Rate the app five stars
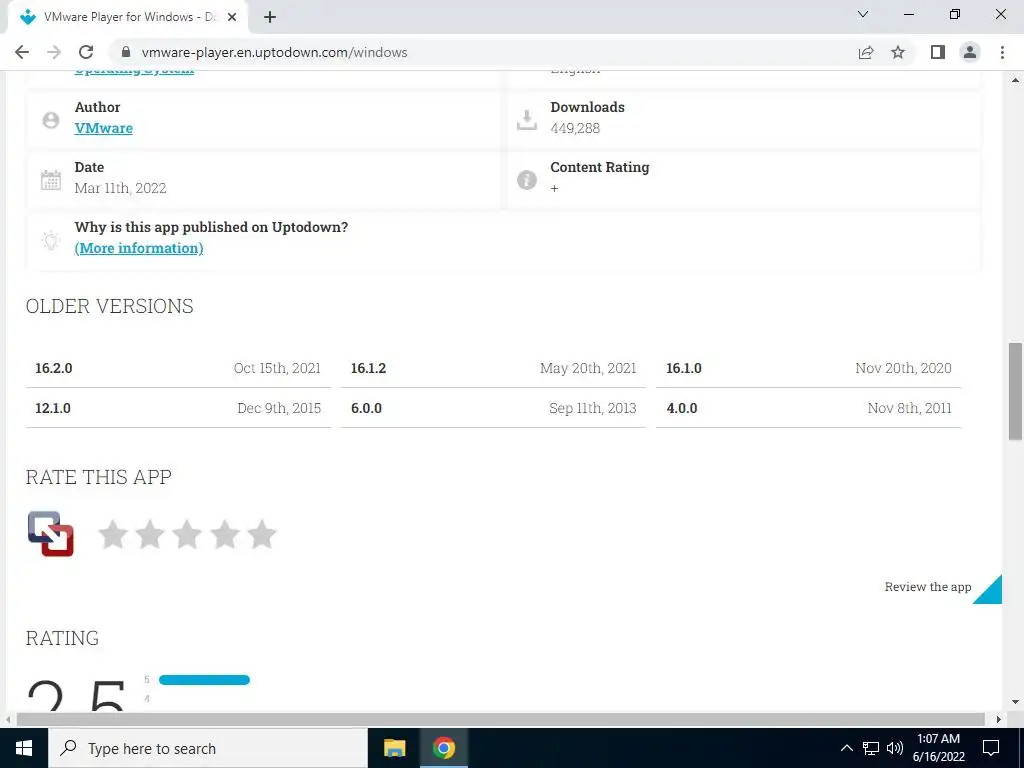 pos(262,534)
